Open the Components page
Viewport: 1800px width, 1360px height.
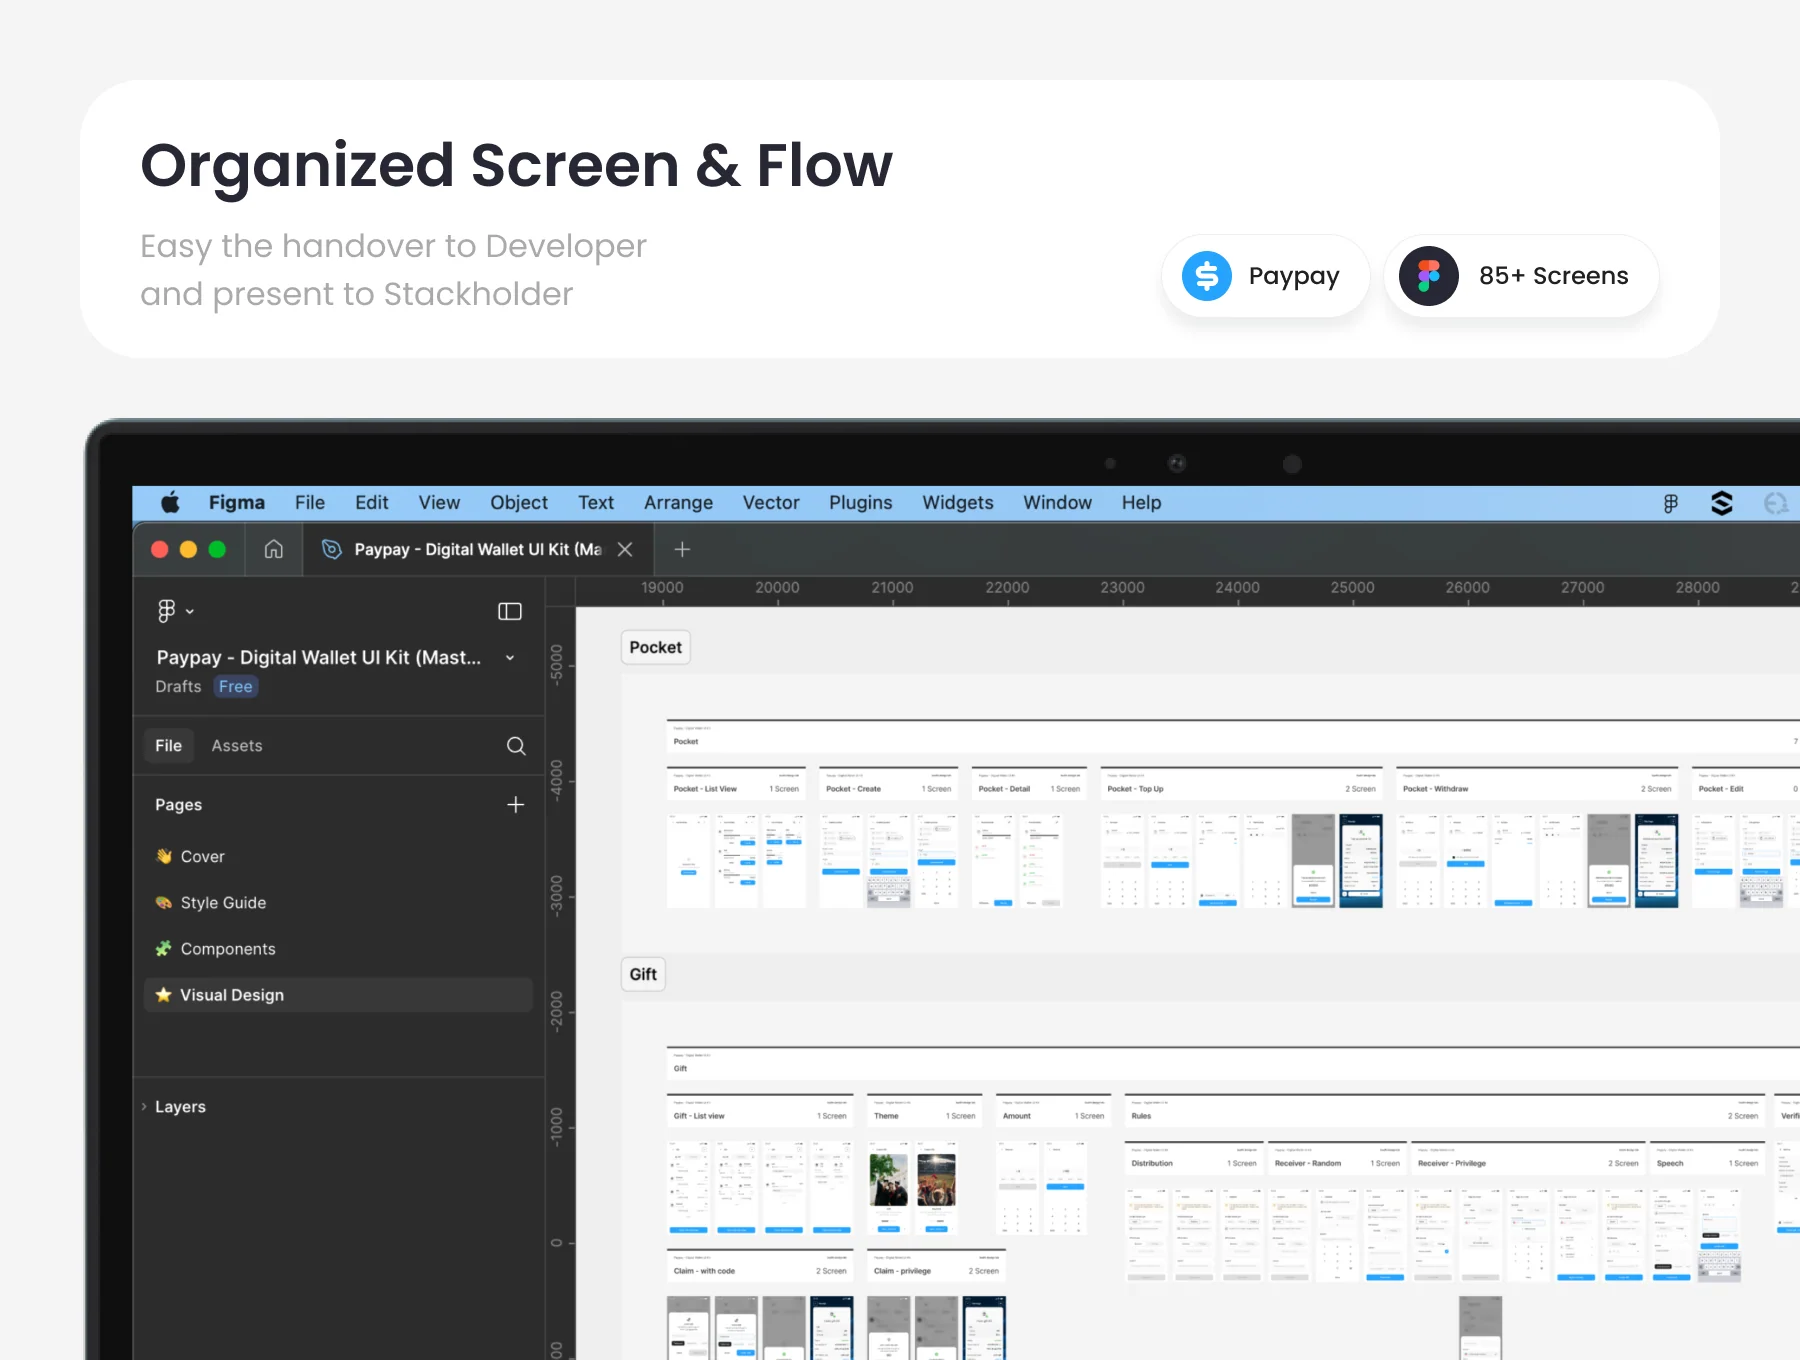tap(338, 949)
